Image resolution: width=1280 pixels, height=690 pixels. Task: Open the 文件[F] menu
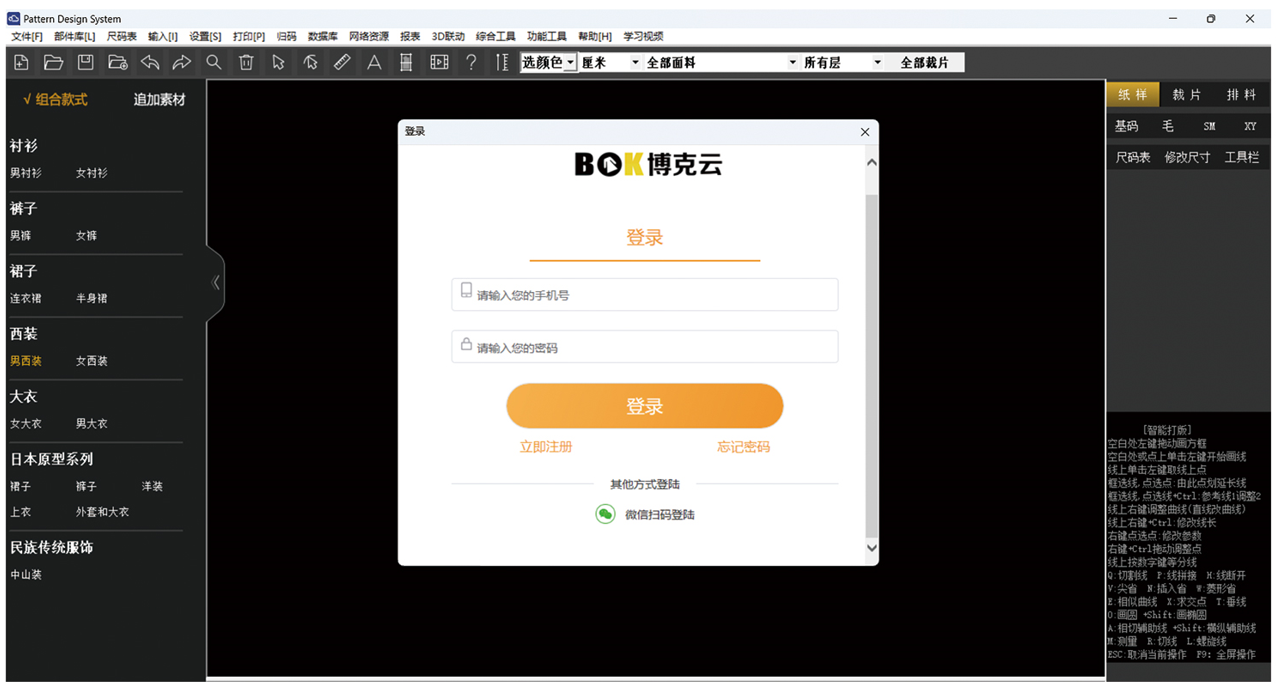click(x=27, y=36)
